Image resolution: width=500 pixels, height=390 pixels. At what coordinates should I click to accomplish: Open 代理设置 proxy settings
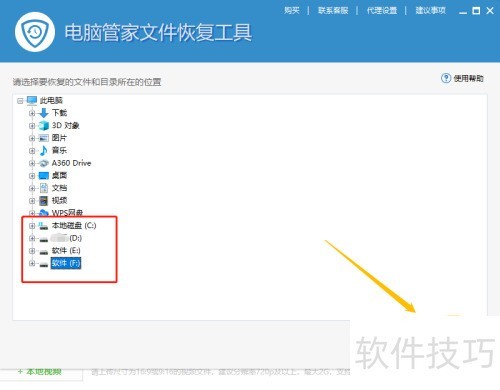[382, 11]
